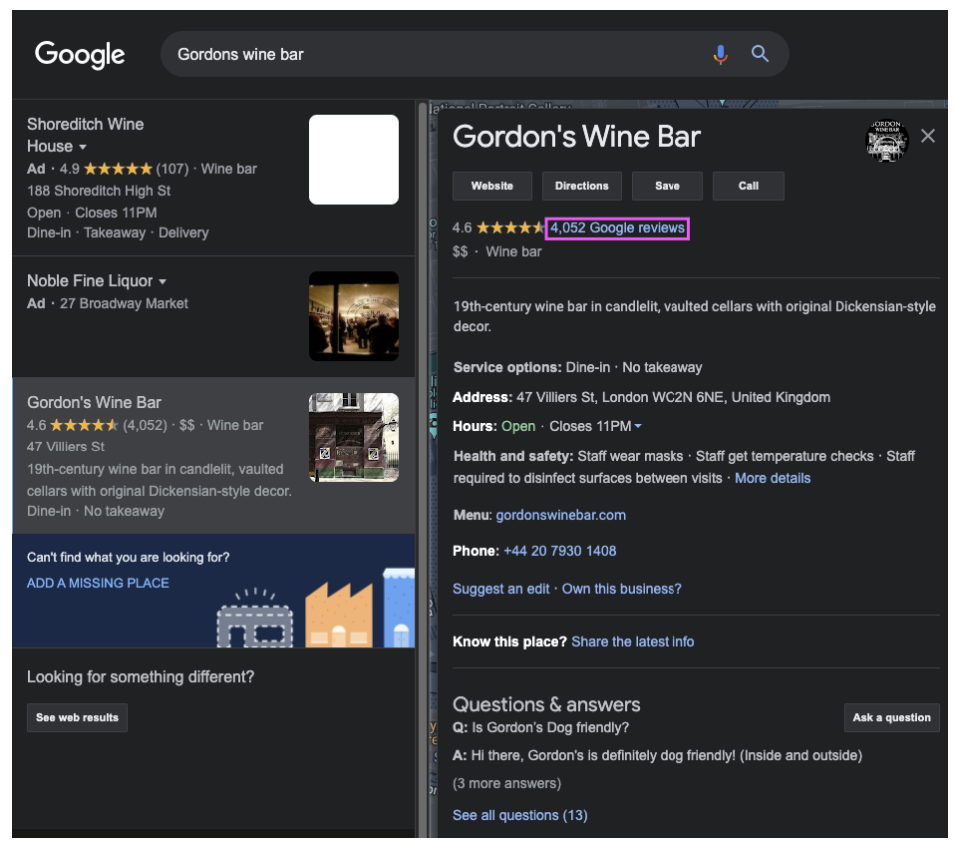
Task: Save Gordon's Wine Bar
Action: 667,186
